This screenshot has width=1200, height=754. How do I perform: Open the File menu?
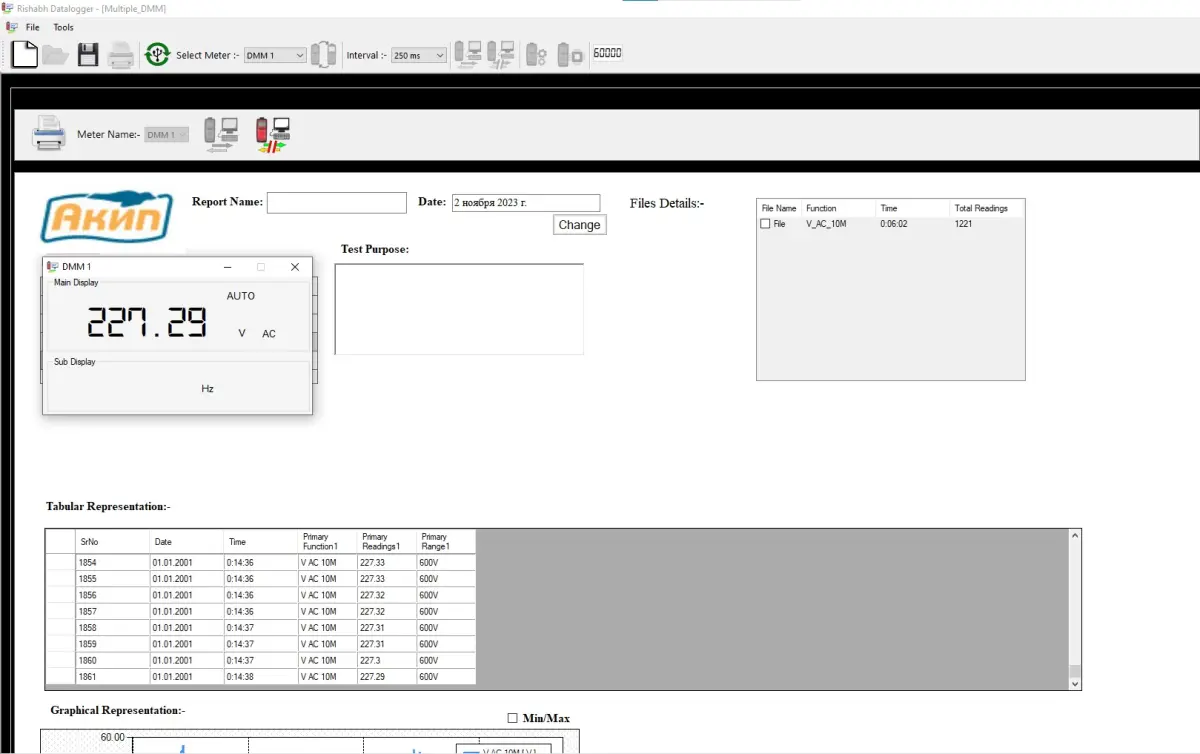33,27
